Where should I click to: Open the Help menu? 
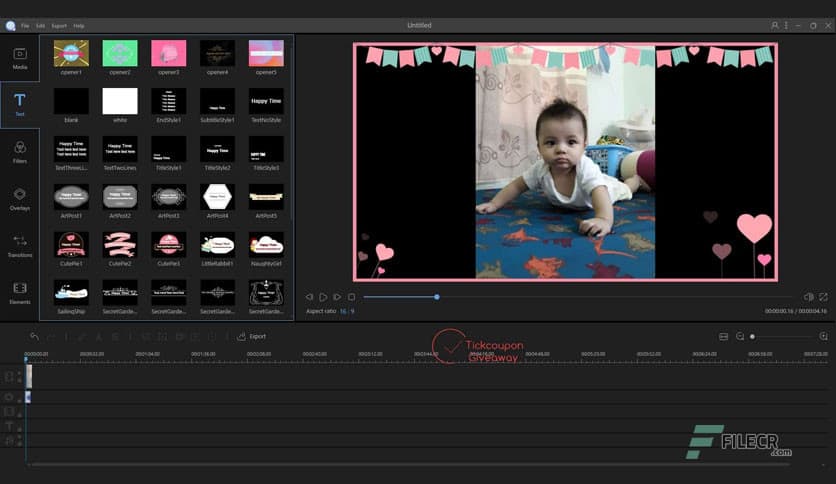point(79,25)
